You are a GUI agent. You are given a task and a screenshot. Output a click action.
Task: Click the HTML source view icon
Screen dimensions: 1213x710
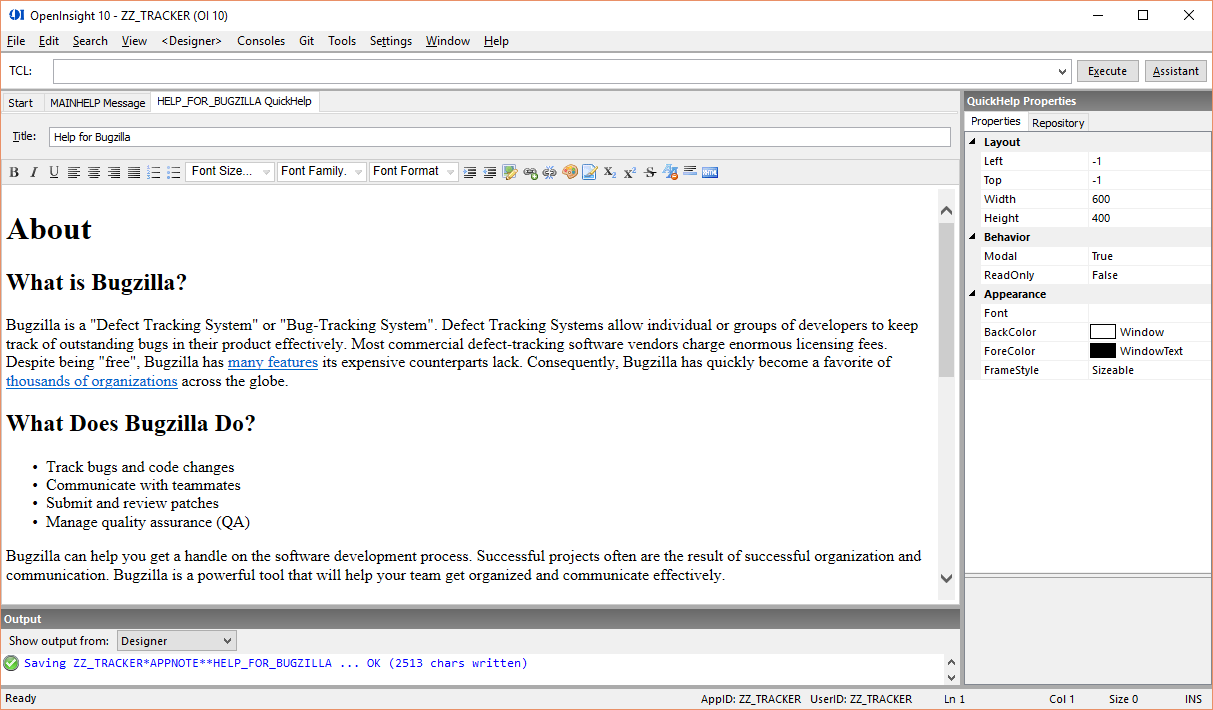click(710, 172)
